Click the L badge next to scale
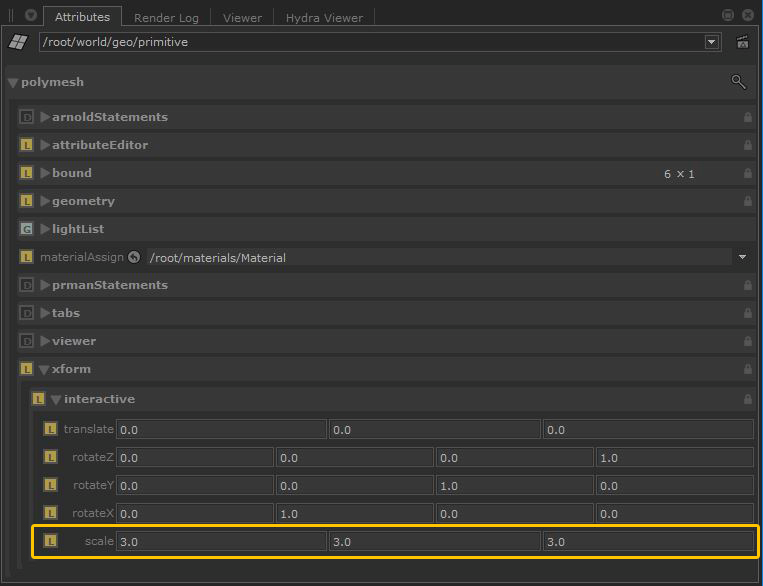Screen dimensions: 763x586 50,541
